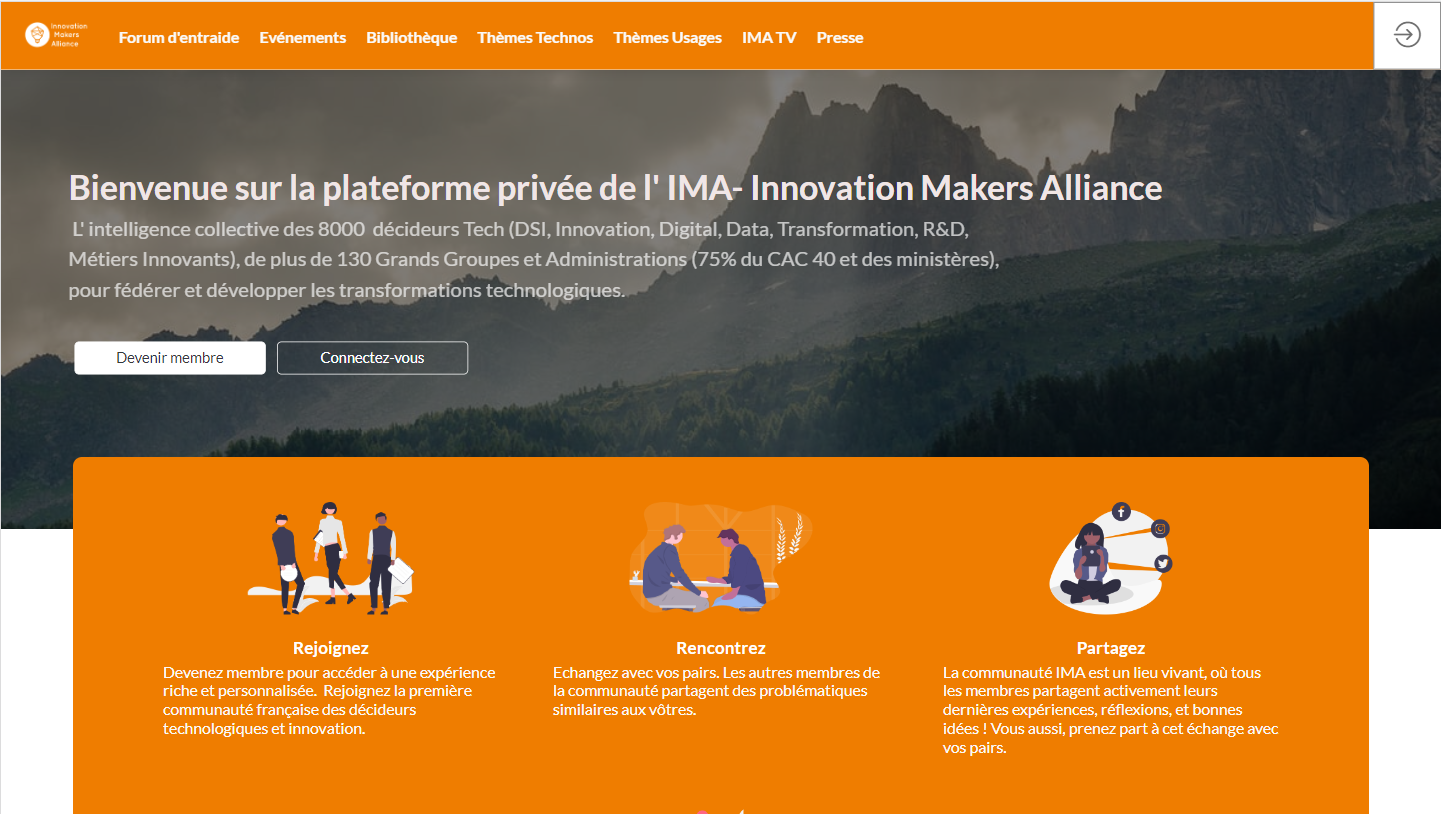Click the Partagez heading
This screenshot has height=814, width=1441.
(x=1111, y=648)
